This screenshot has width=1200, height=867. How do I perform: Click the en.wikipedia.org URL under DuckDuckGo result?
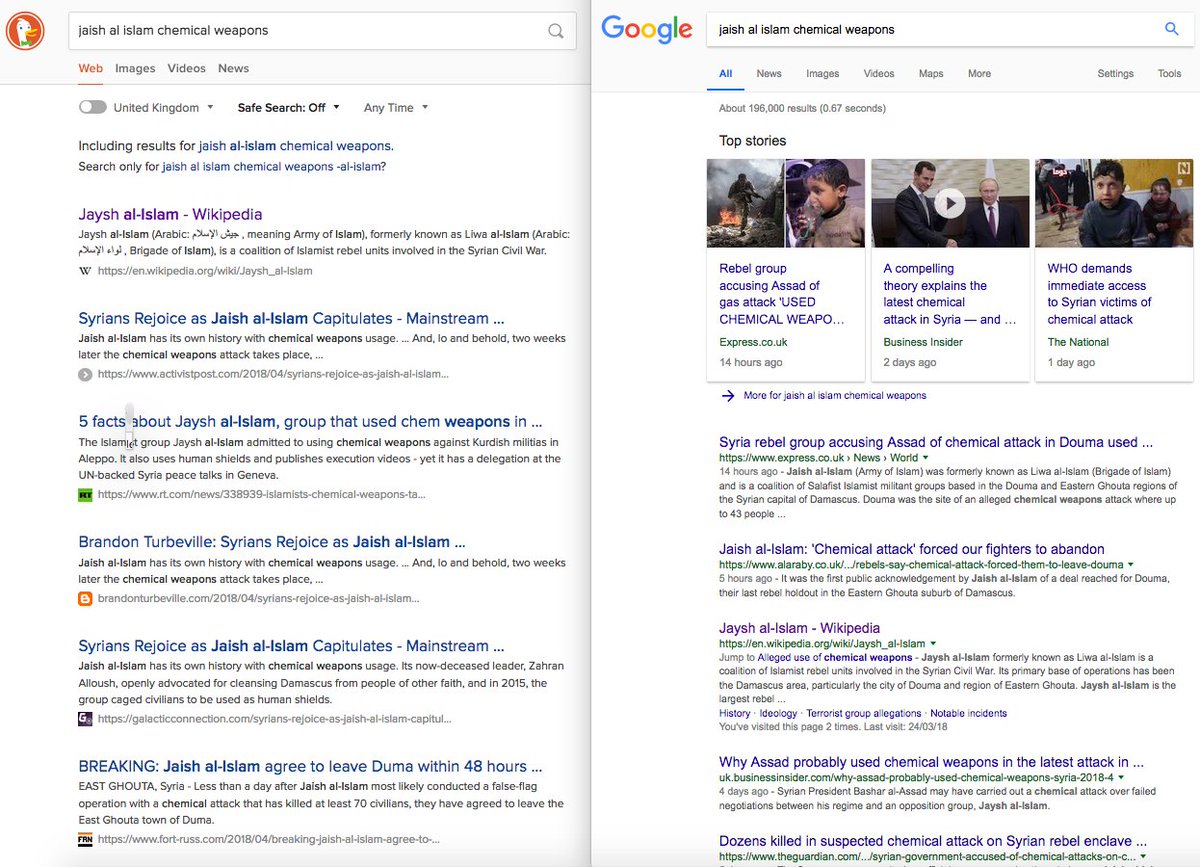pos(205,271)
